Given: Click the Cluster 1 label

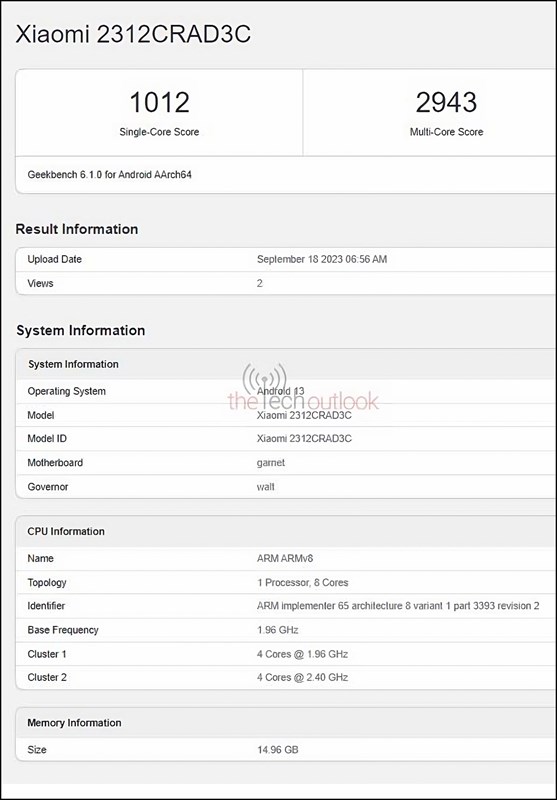Looking at the screenshot, I should tap(47, 654).
